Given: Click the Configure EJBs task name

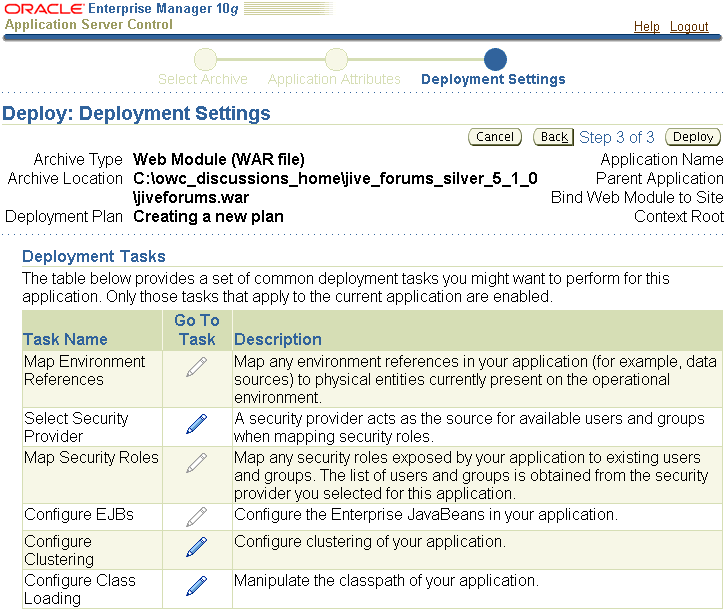Looking at the screenshot, I should coord(79,515).
